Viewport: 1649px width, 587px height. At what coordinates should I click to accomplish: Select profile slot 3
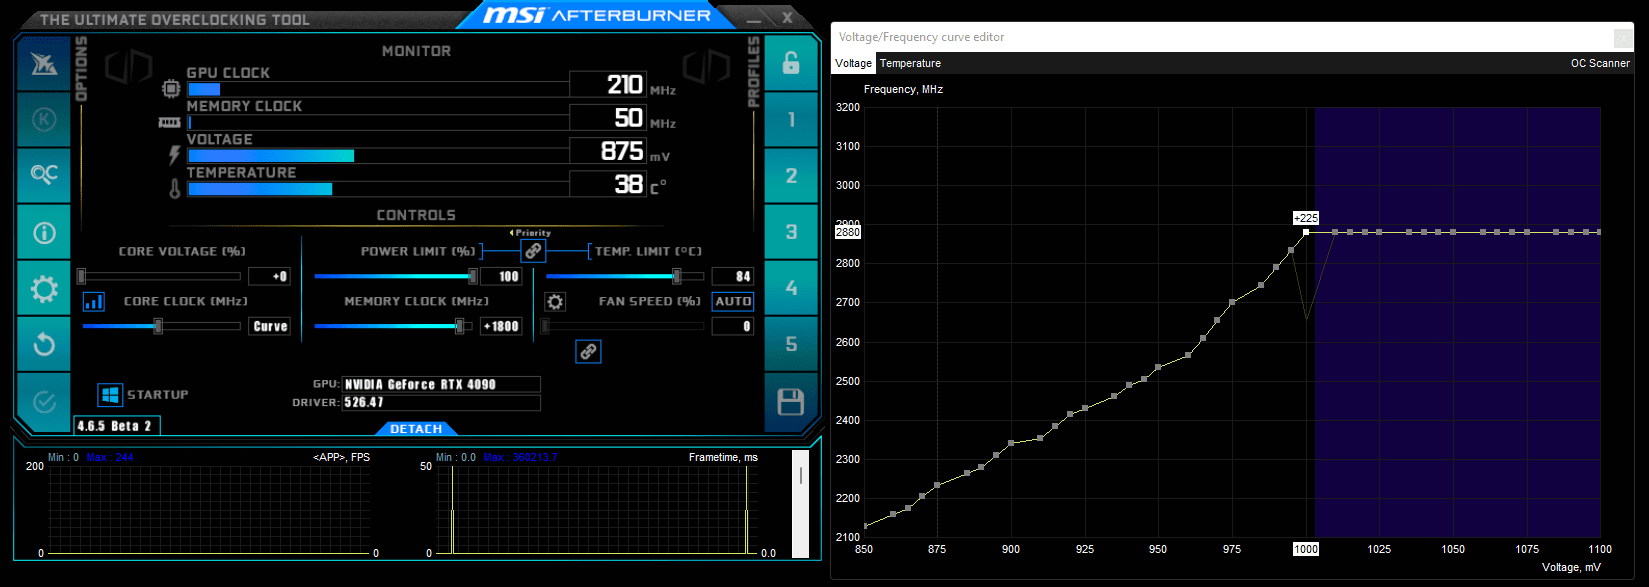pos(791,232)
